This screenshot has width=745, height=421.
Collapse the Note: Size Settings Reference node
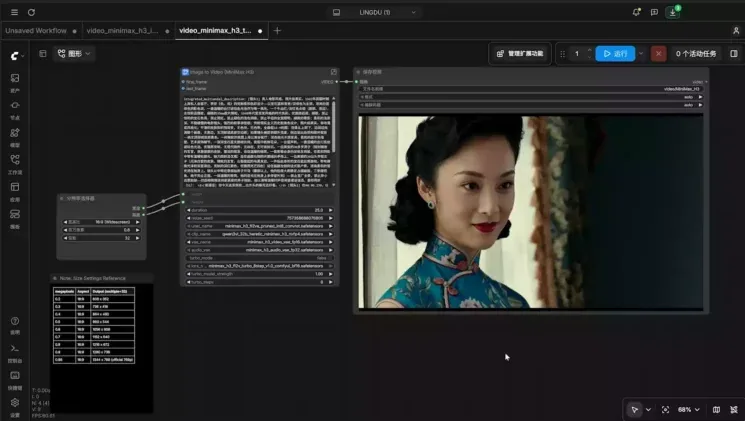pyautogui.click(x=55, y=278)
